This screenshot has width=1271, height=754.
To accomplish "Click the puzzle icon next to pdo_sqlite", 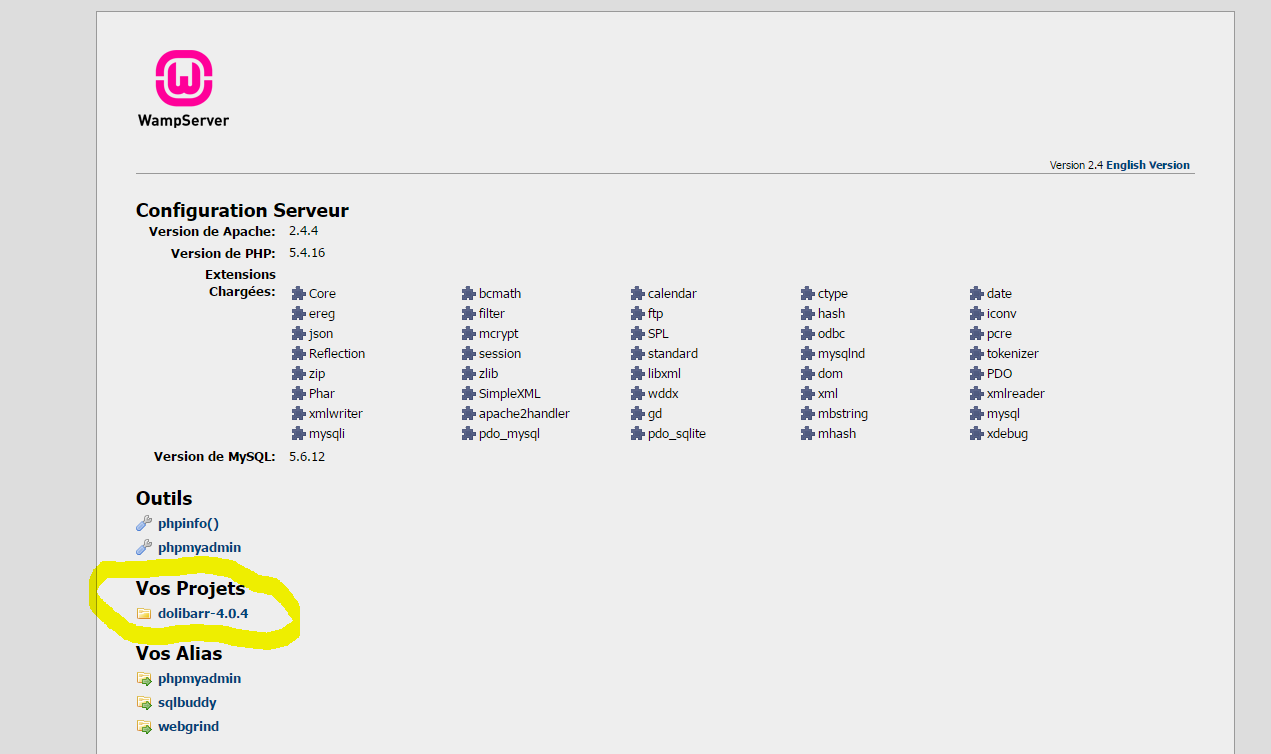I will coord(638,433).
